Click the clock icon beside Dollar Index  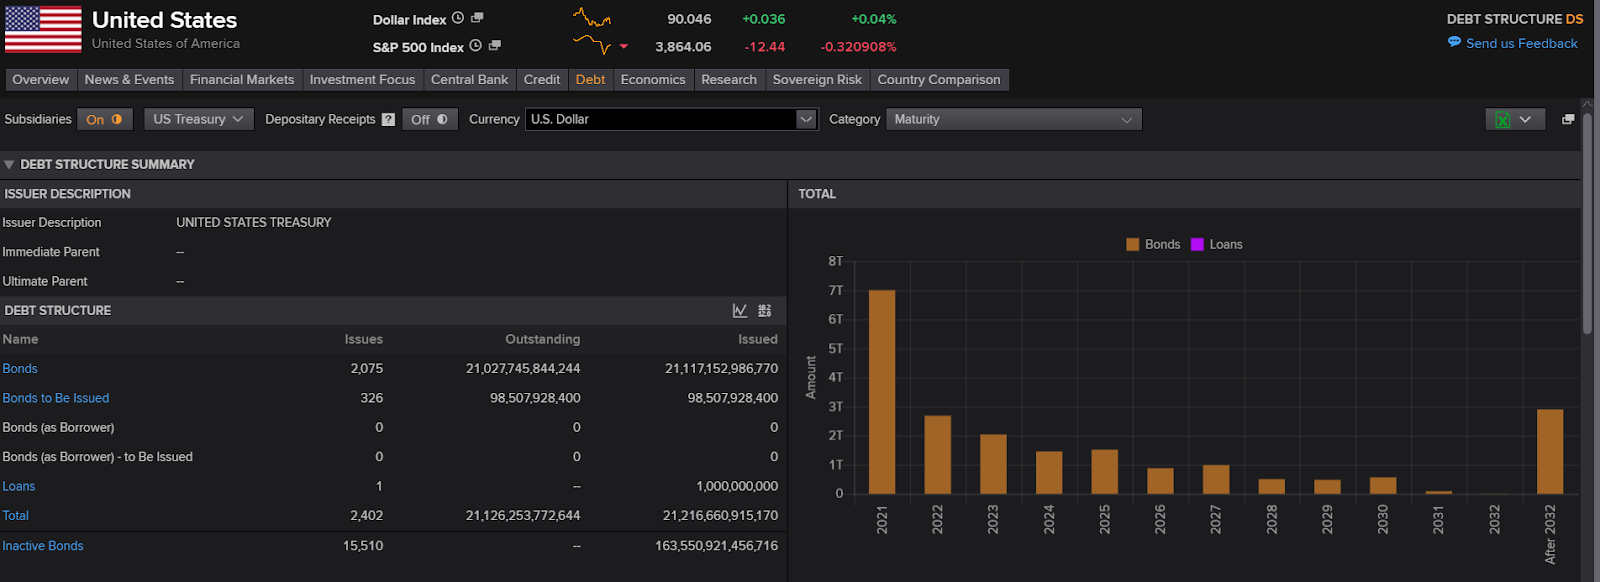458,18
